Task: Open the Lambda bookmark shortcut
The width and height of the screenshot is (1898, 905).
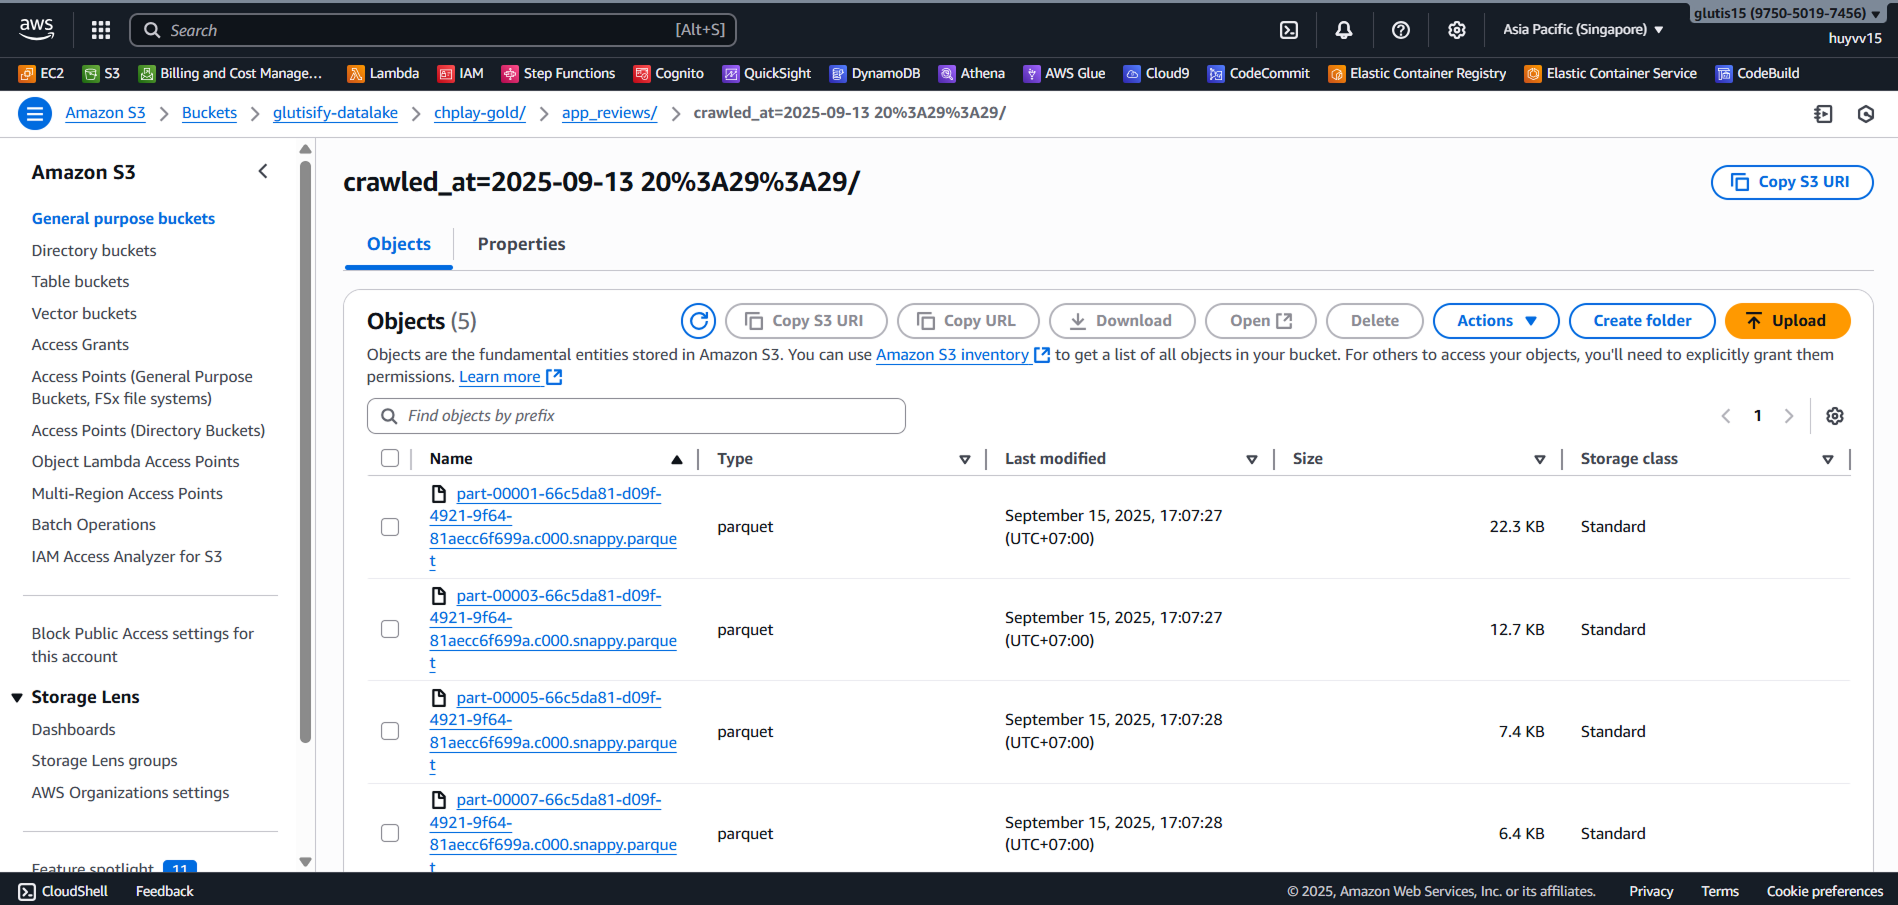Action: [383, 73]
